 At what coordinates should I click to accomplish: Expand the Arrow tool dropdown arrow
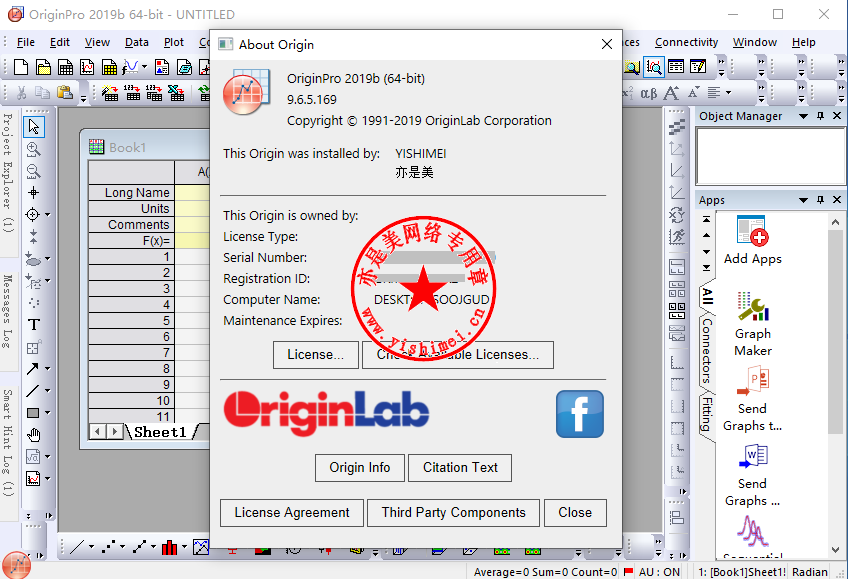(x=48, y=369)
